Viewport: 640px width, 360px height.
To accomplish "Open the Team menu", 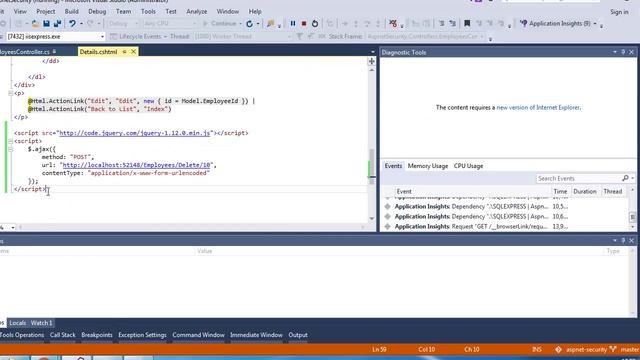I will (x=124, y=11).
